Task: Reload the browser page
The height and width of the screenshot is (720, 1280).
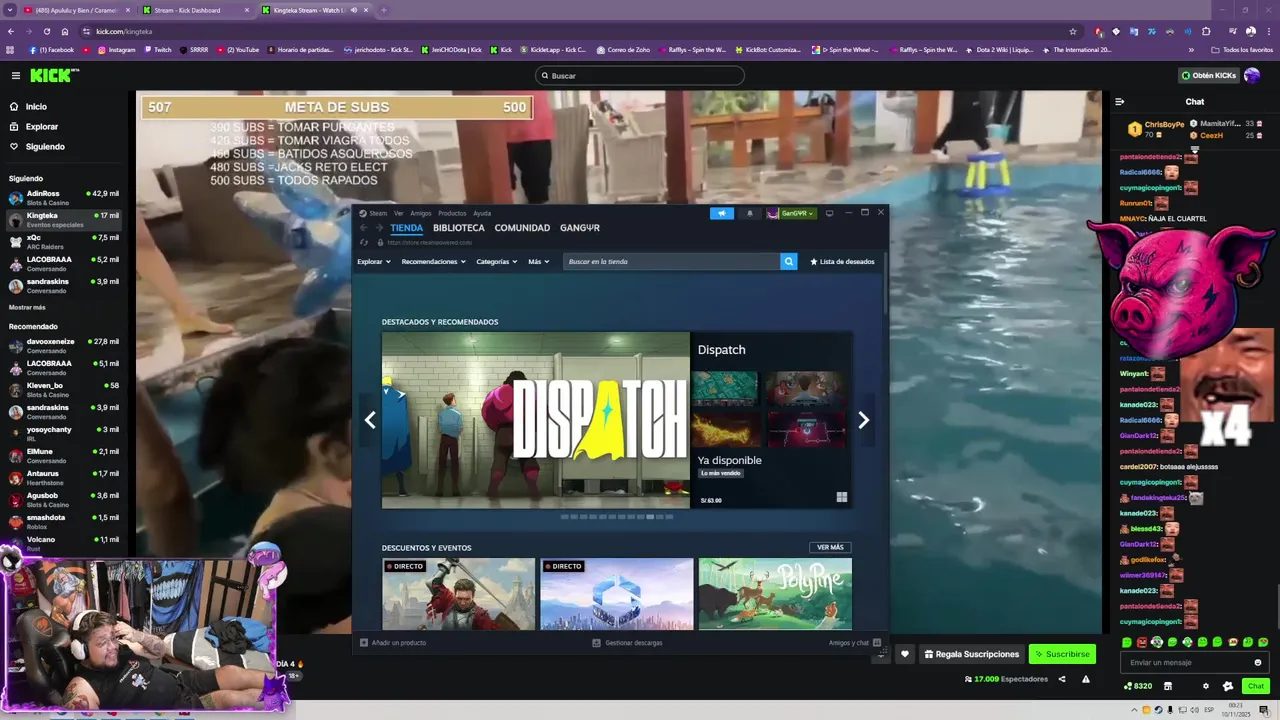Action: pyautogui.click(x=46, y=31)
